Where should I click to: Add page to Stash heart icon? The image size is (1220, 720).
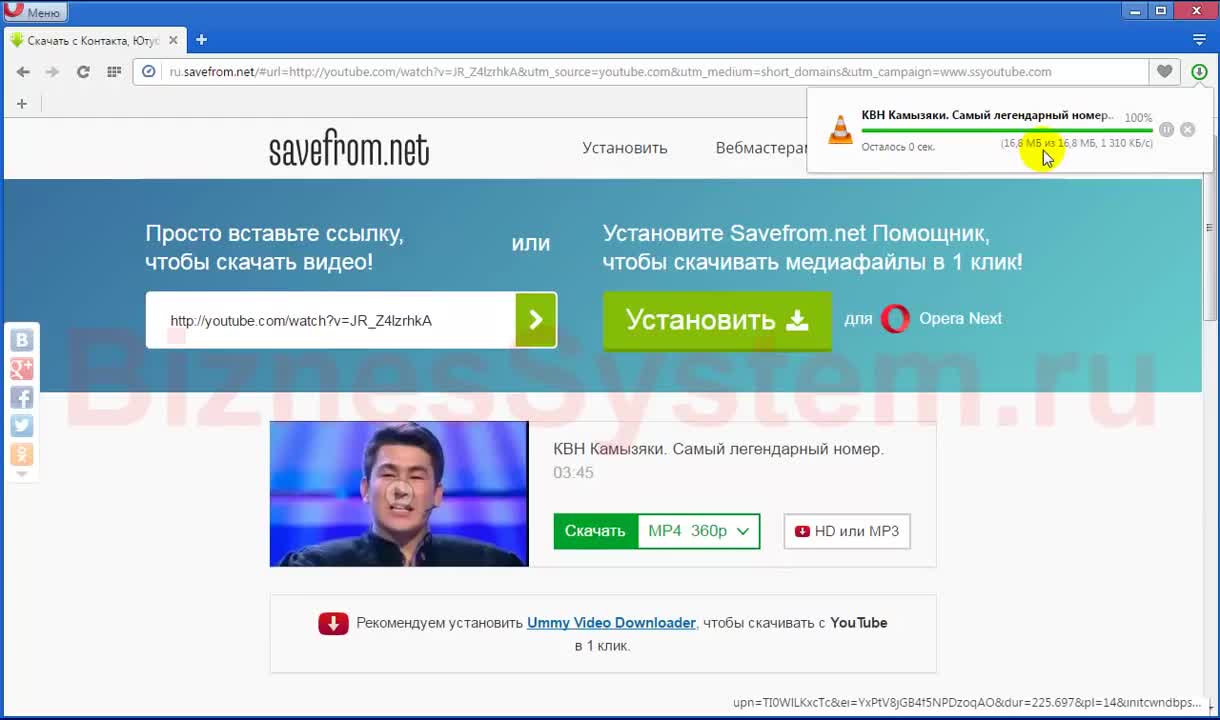(x=1165, y=72)
